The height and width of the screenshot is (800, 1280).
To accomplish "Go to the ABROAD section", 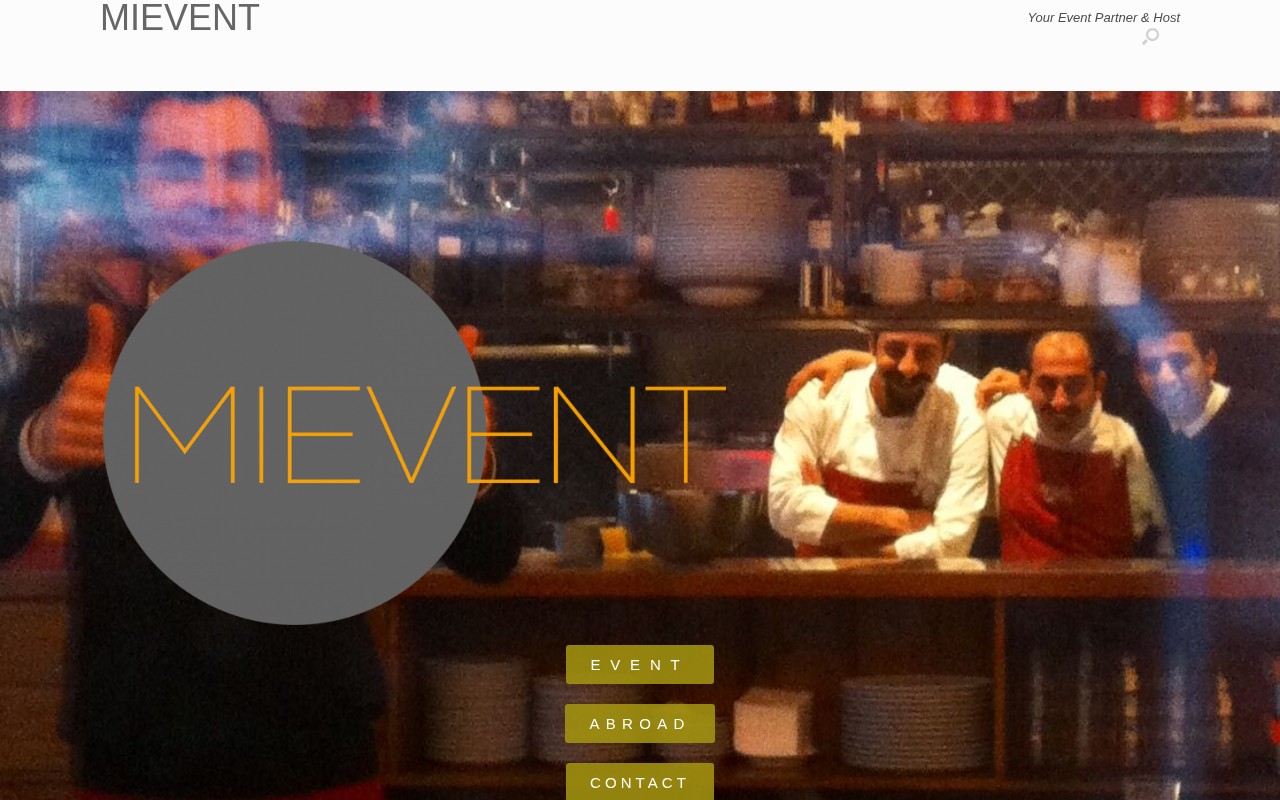I will (640, 724).
